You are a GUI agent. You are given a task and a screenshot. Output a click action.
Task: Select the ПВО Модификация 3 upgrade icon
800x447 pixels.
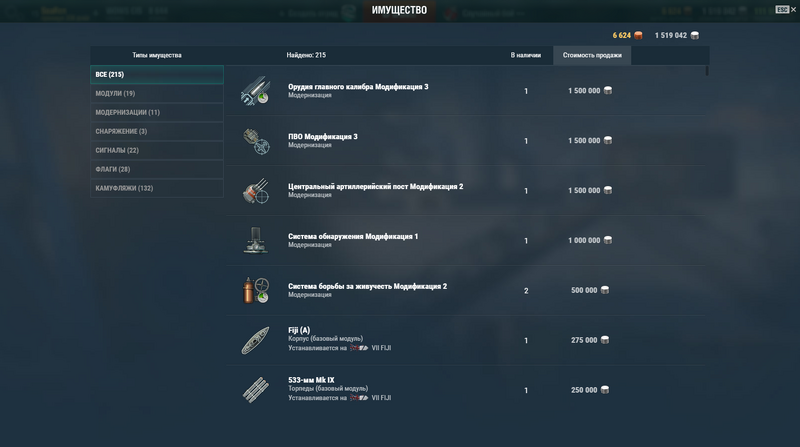pos(256,141)
